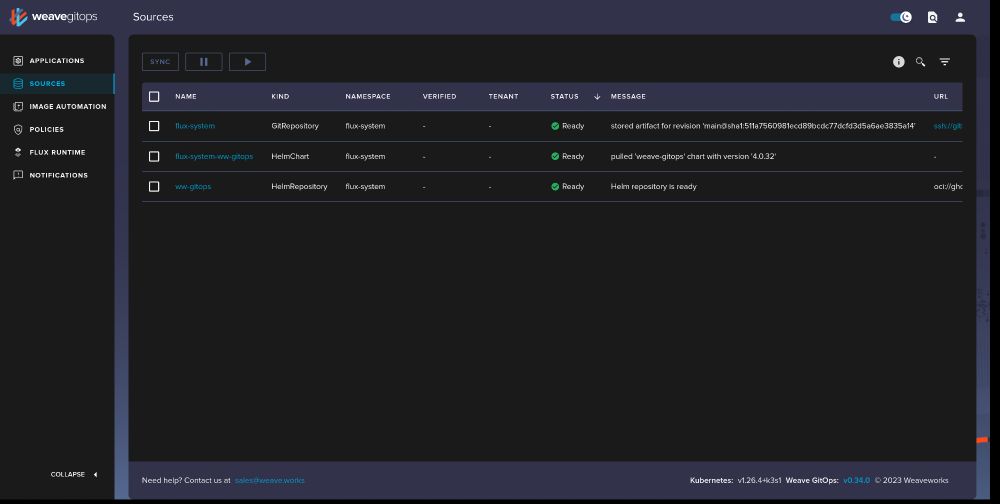The image size is (1000, 504).
Task: Sort by Kind column header
Action: tap(280, 96)
